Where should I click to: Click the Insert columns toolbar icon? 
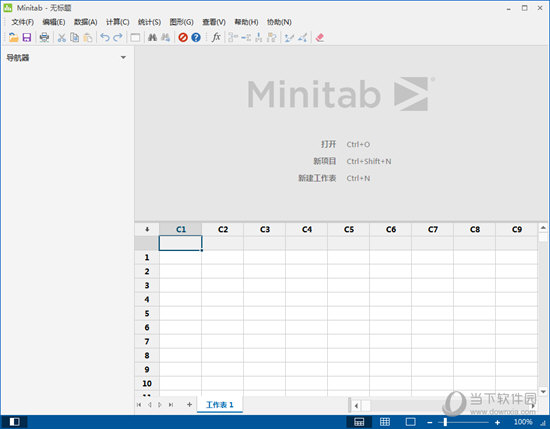coord(259,37)
